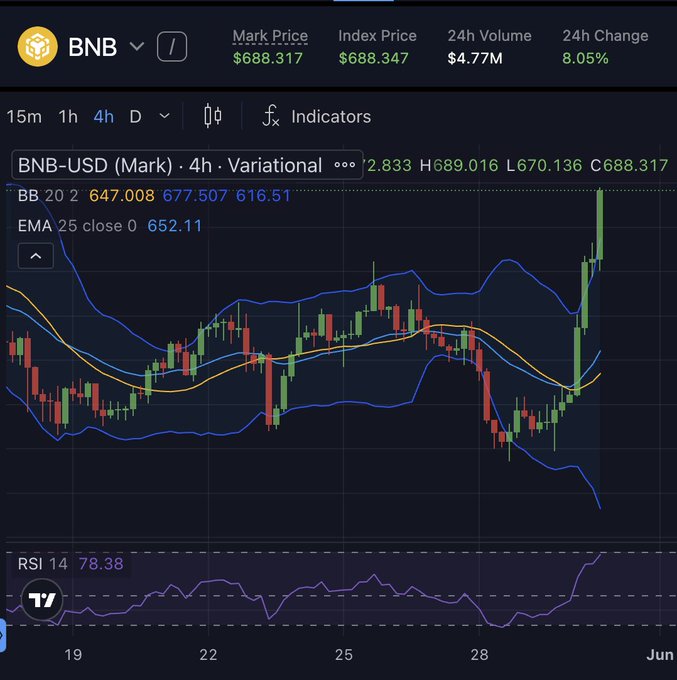Image resolution: width=677 pixels, height=680 pixels.
Task: Expand more timeframe options chevron
Action: (164, 116)
